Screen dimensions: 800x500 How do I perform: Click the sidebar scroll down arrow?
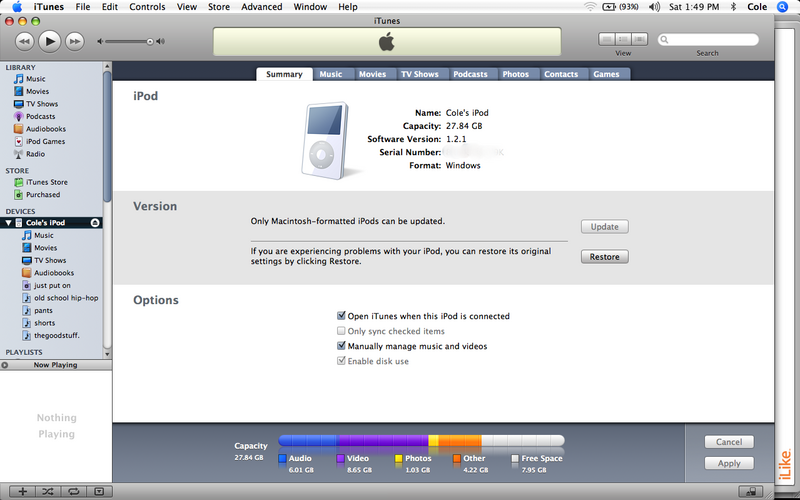pos(107,354)
